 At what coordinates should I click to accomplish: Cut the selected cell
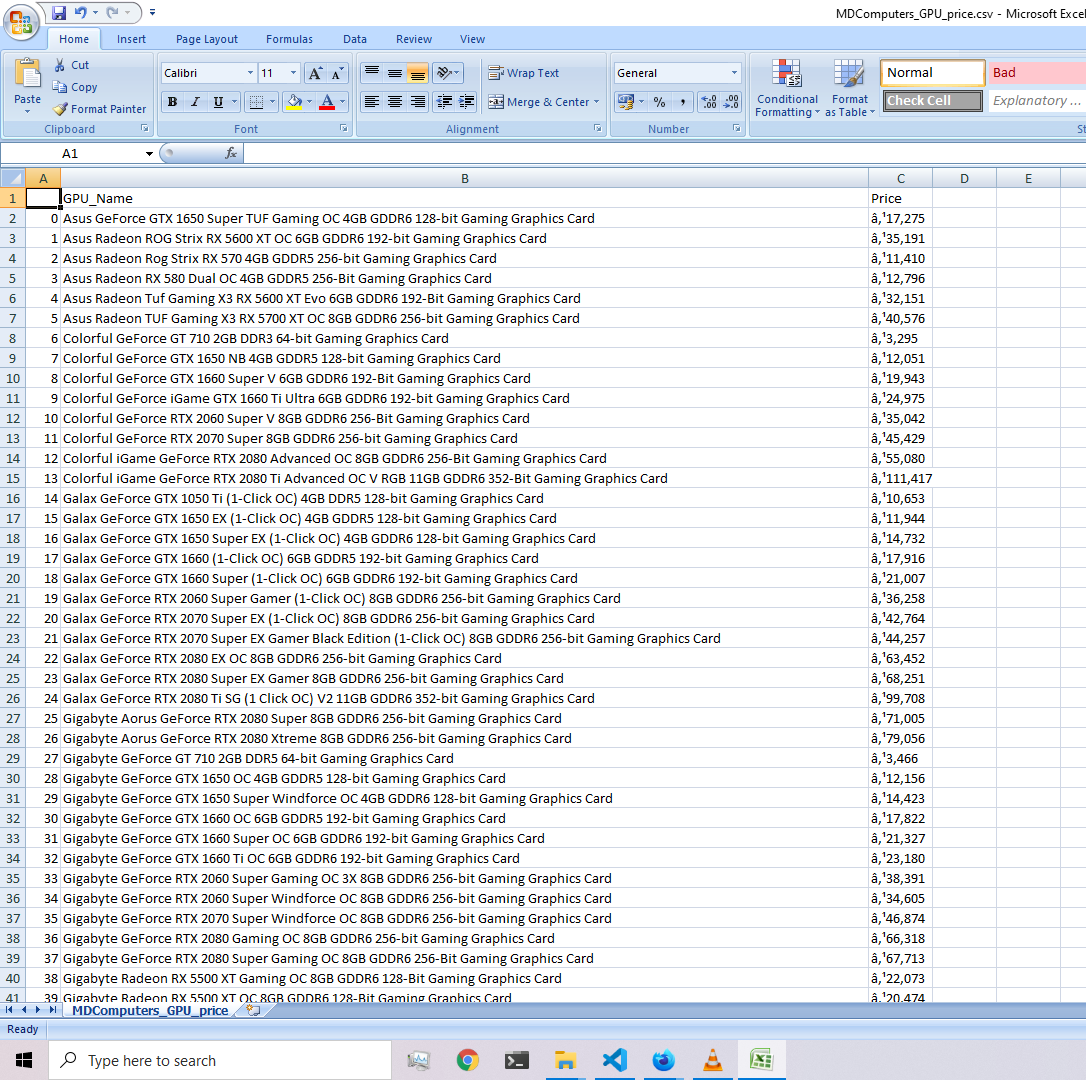pos(71,65)
